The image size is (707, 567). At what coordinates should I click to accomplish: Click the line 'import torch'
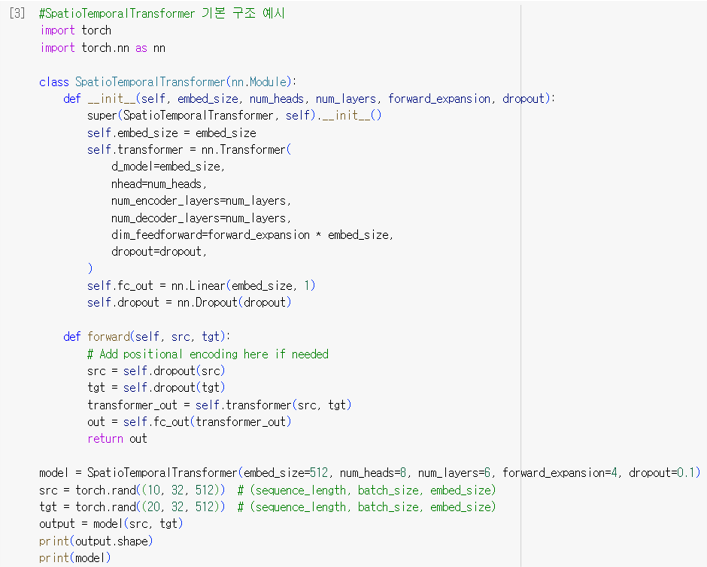(x=76, y=30)
